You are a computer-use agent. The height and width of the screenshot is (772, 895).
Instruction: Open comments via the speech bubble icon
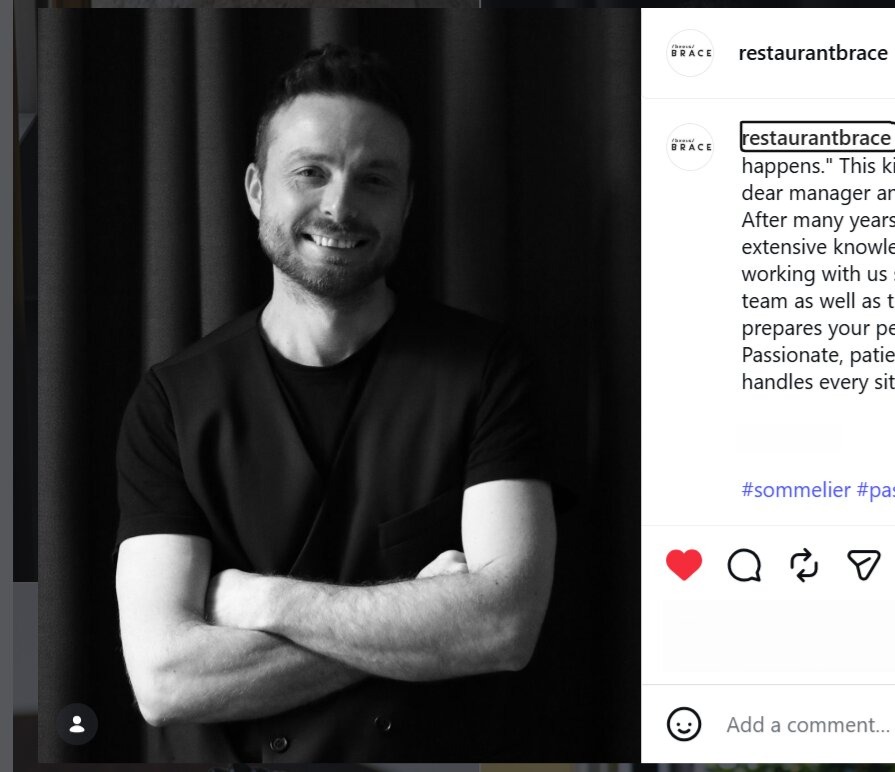pos(744,565)
